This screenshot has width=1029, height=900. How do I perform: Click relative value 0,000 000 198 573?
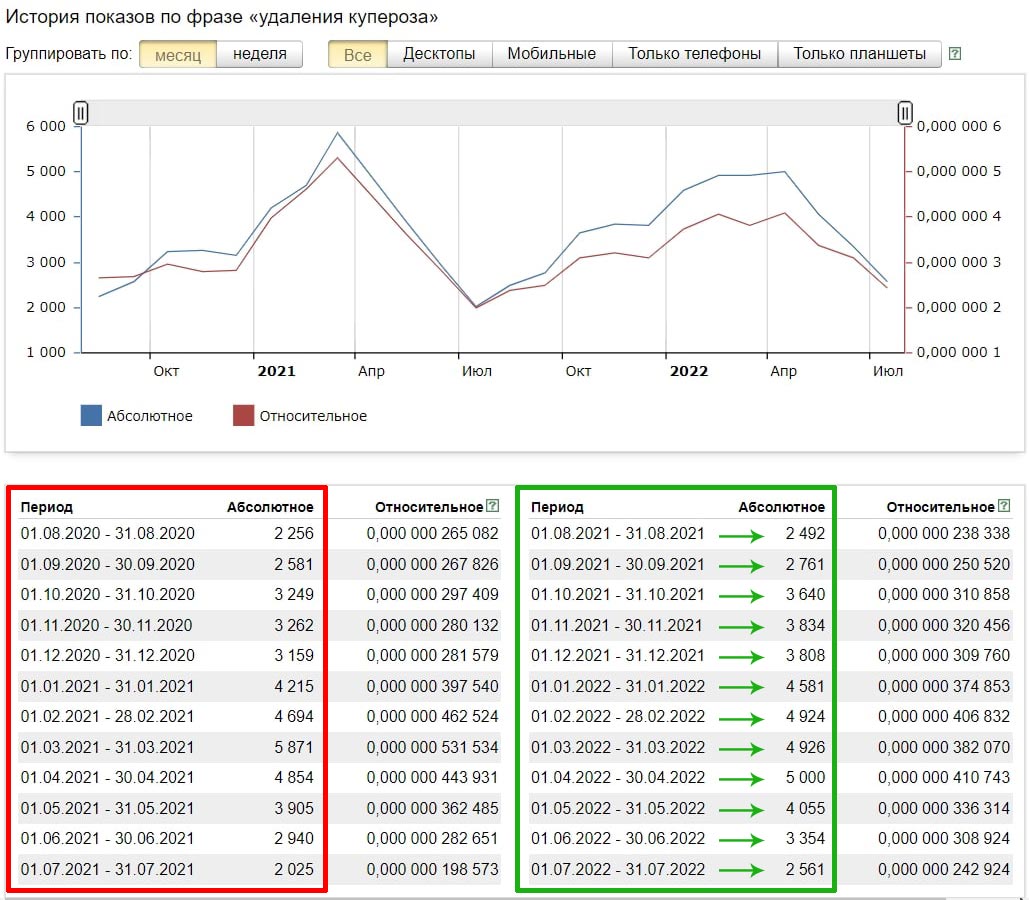click(x=432, y=869)
